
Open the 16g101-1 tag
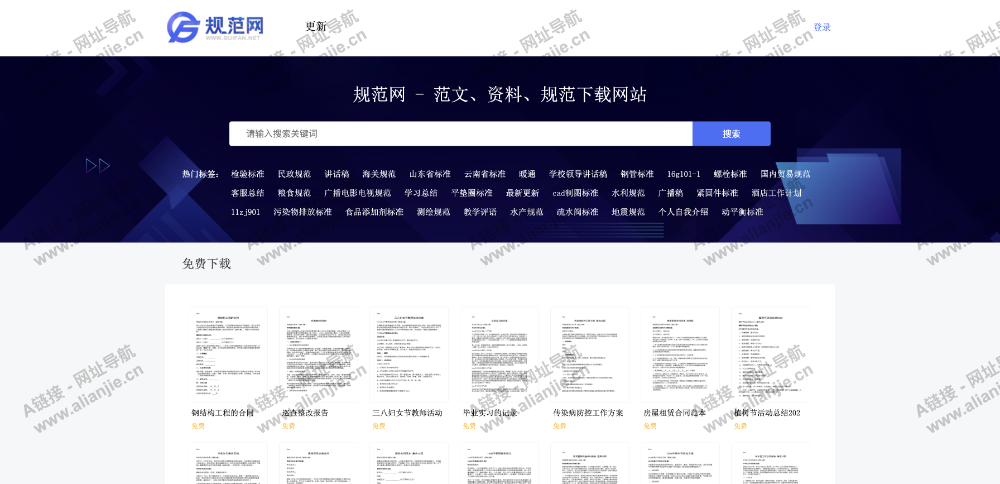pyautogui.click(x=684, y=173)
